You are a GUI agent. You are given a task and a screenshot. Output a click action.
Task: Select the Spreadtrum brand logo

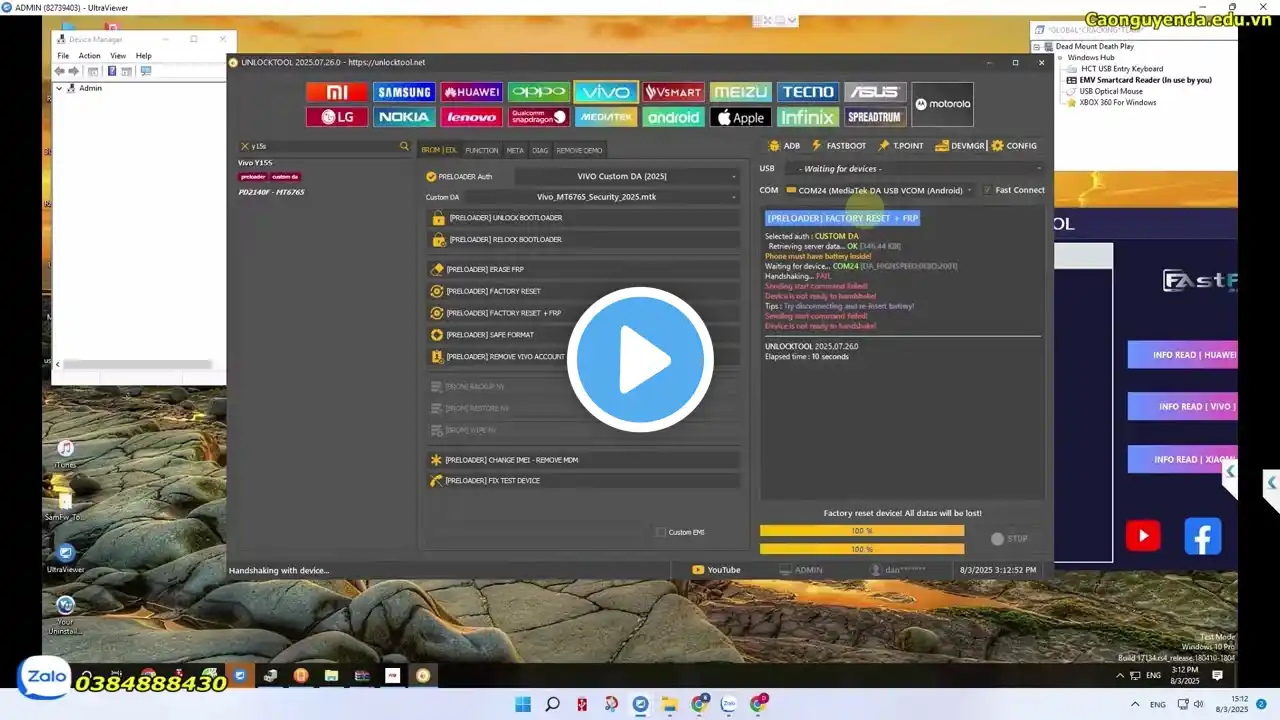[x=875, y=117]
